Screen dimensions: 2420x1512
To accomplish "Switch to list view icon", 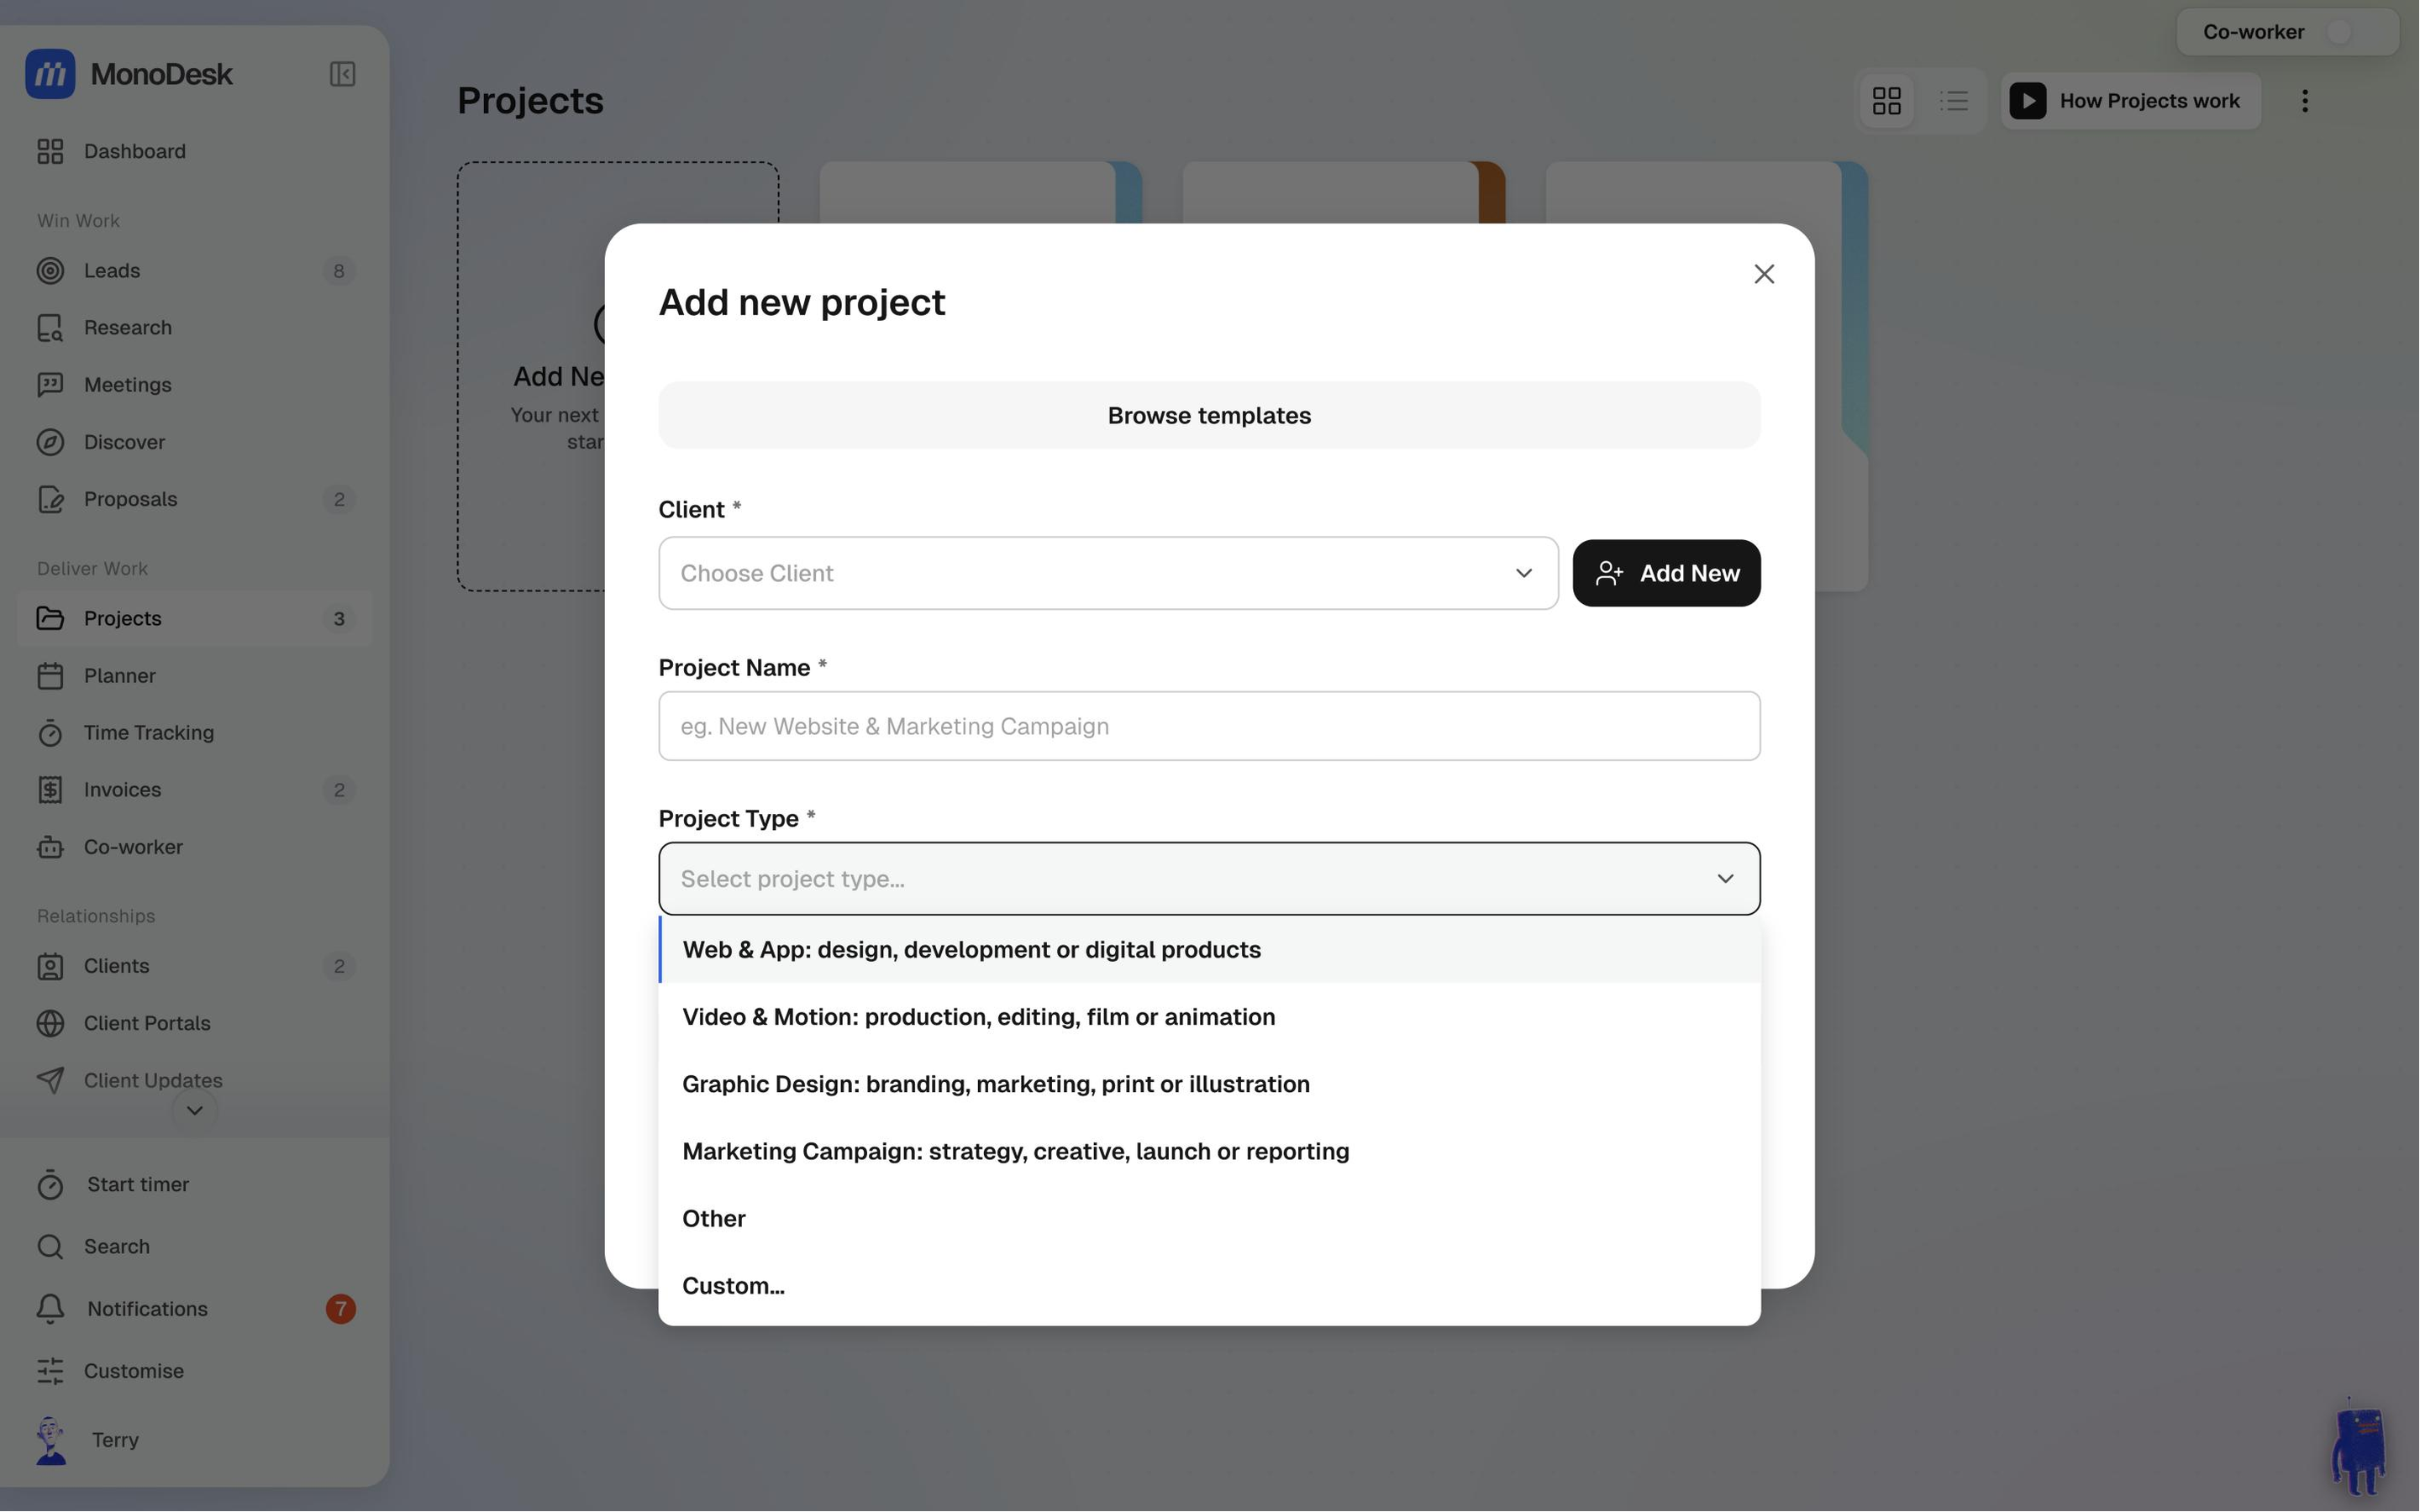I will click(x=1954, y=100).
